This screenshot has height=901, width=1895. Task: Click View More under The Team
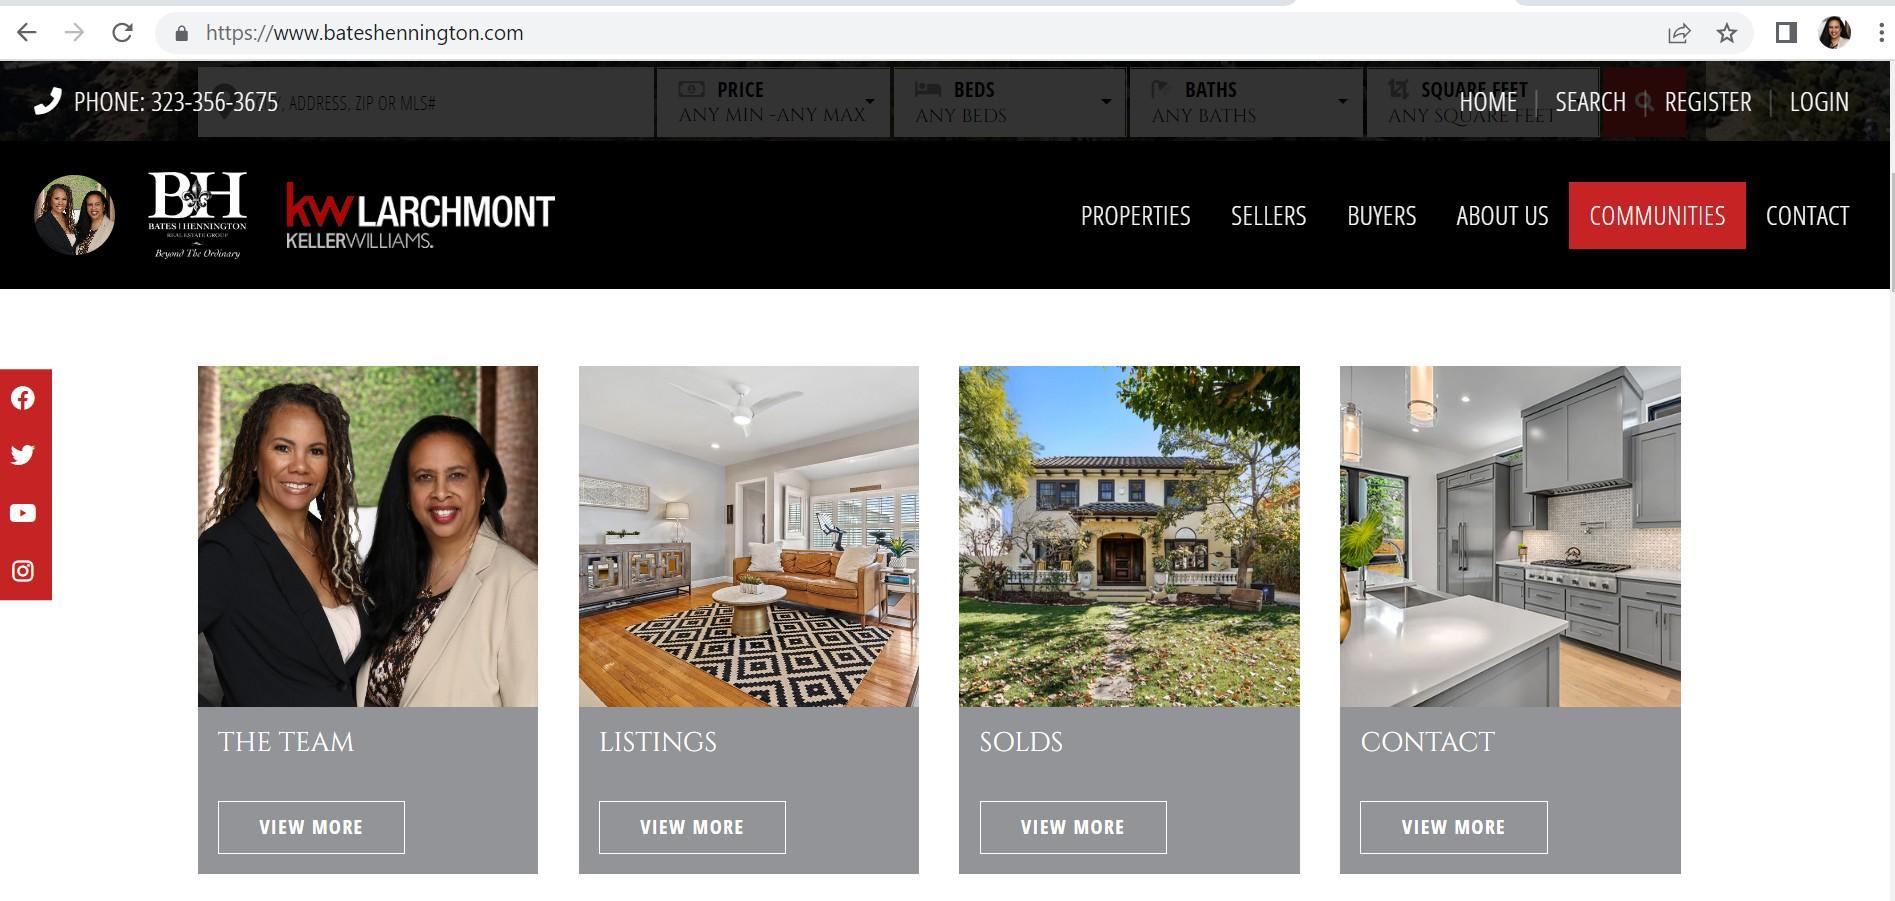311,827
